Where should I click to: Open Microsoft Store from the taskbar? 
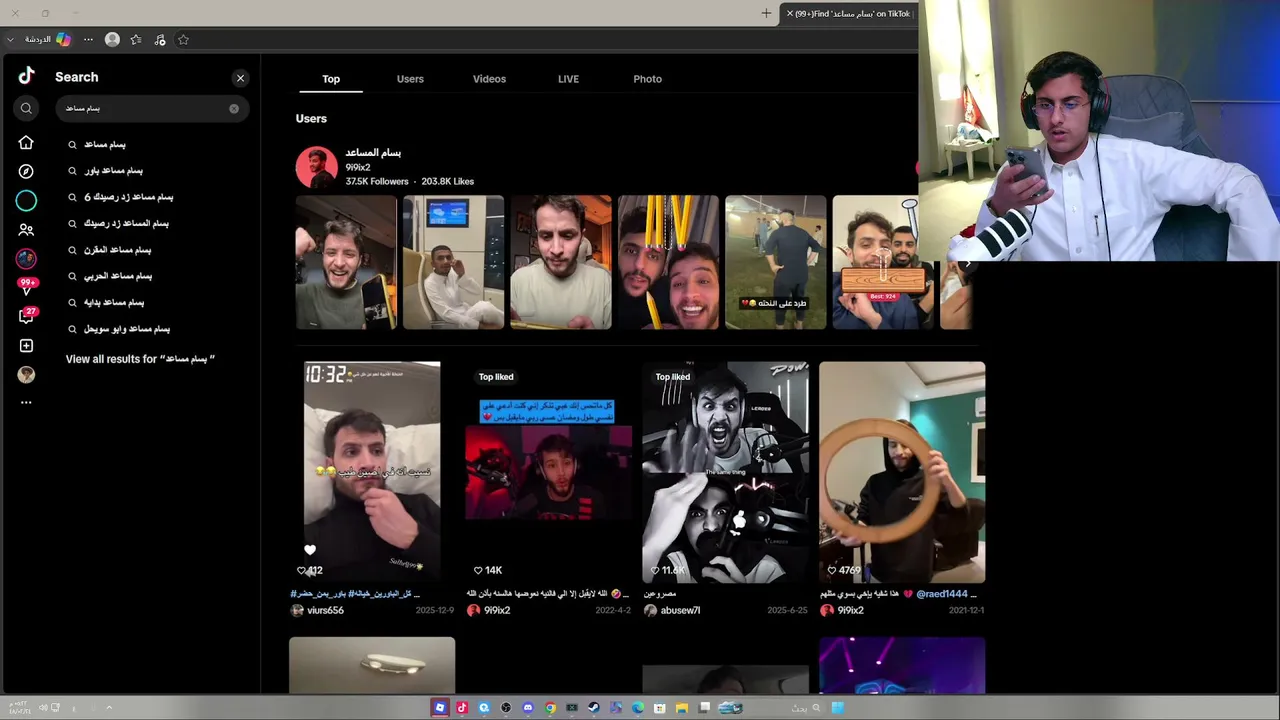[x=660, y=708]
